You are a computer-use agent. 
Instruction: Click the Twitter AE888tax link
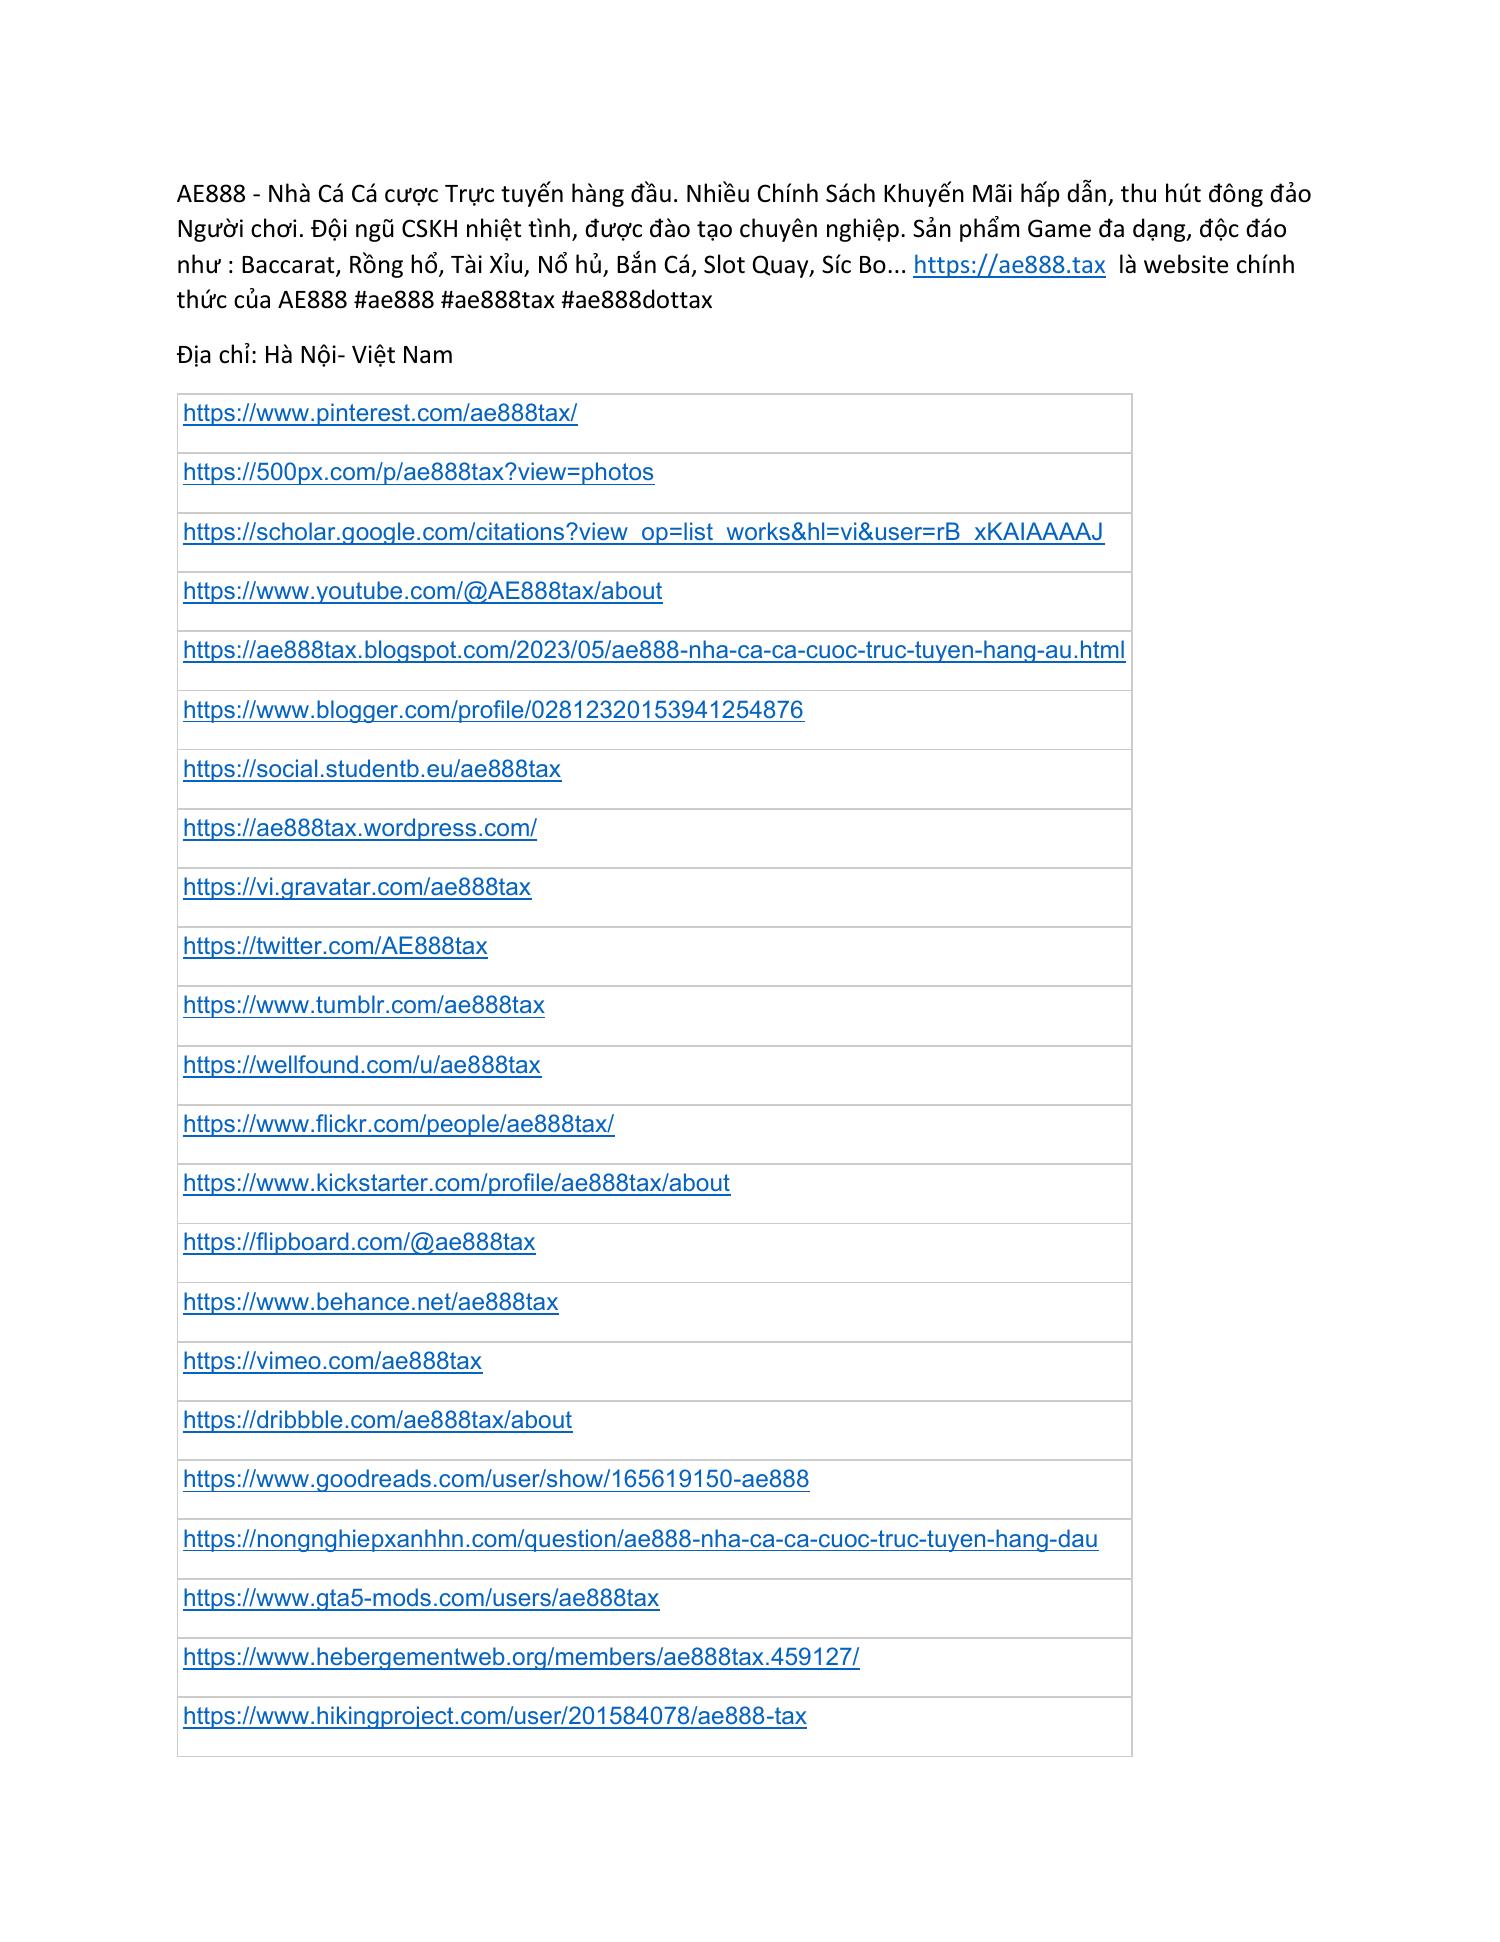pyautogui.click(x=335, y=946)
